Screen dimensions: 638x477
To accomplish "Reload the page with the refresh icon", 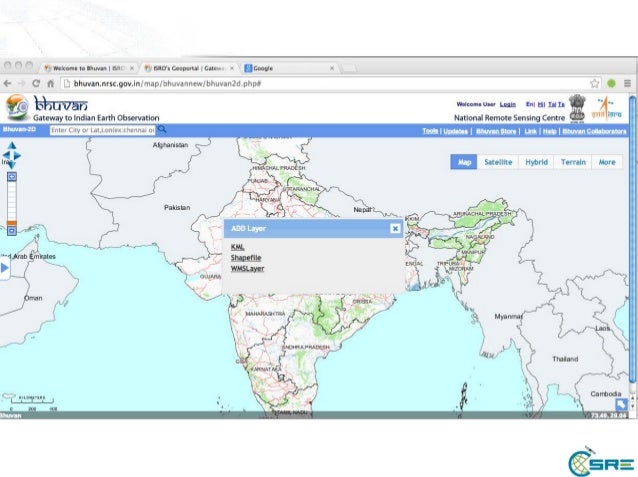I will point(36,83).
